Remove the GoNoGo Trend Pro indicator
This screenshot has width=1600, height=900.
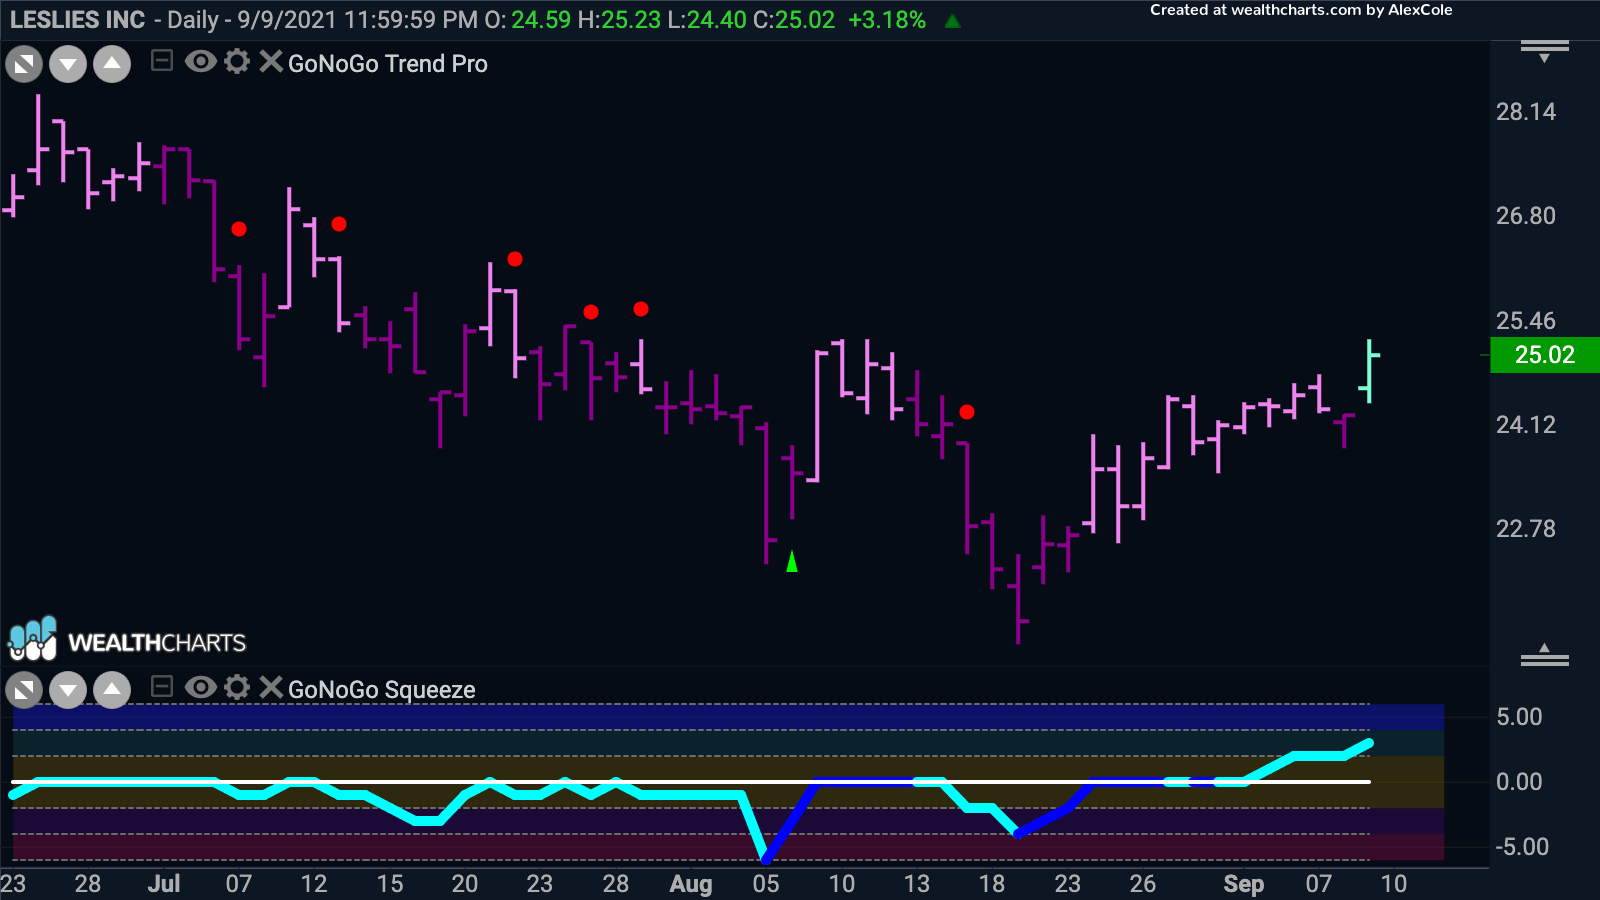pyautogui.click(x=270, y=62)
